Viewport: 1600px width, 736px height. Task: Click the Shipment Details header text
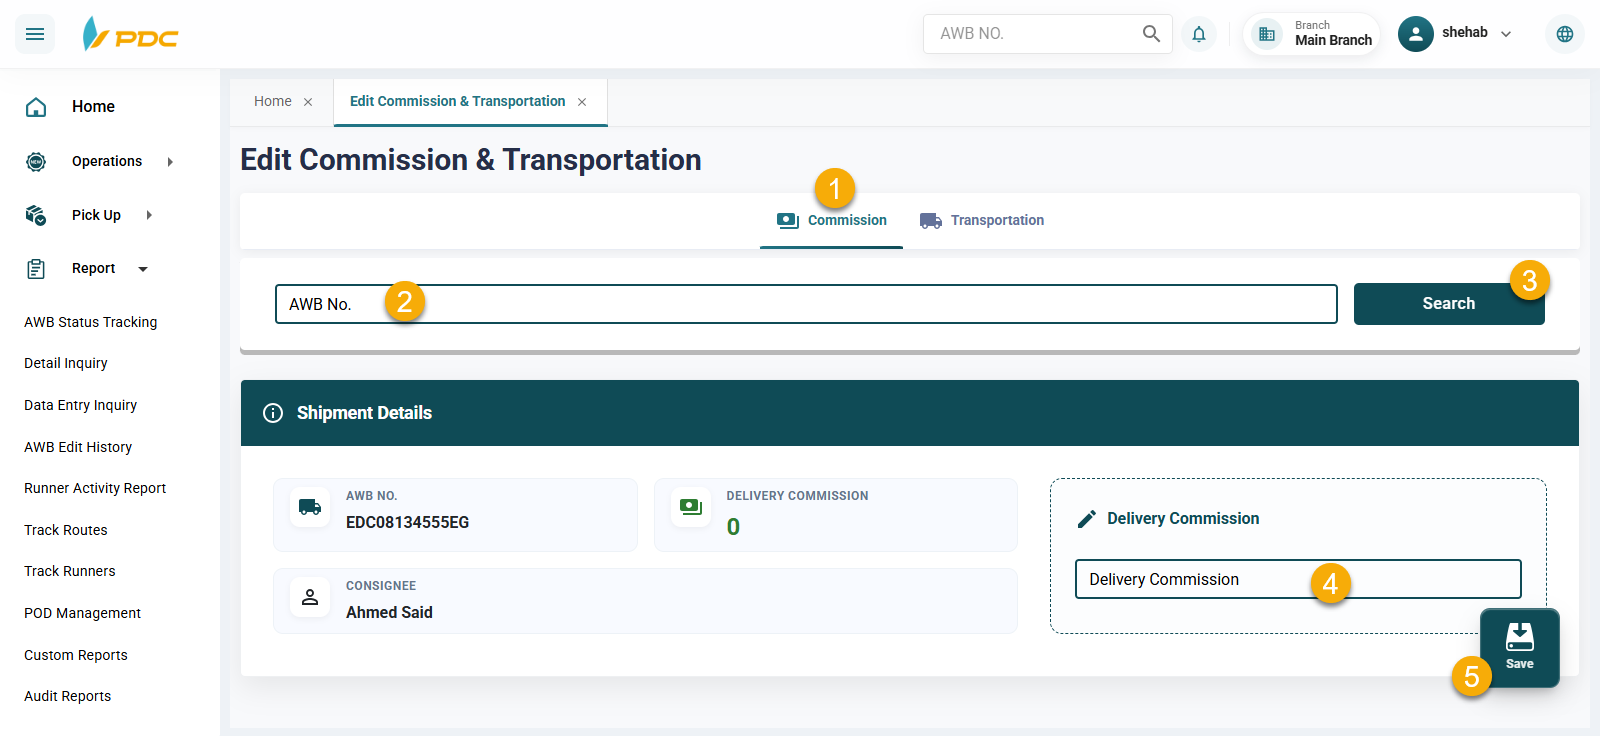[364, 413]
